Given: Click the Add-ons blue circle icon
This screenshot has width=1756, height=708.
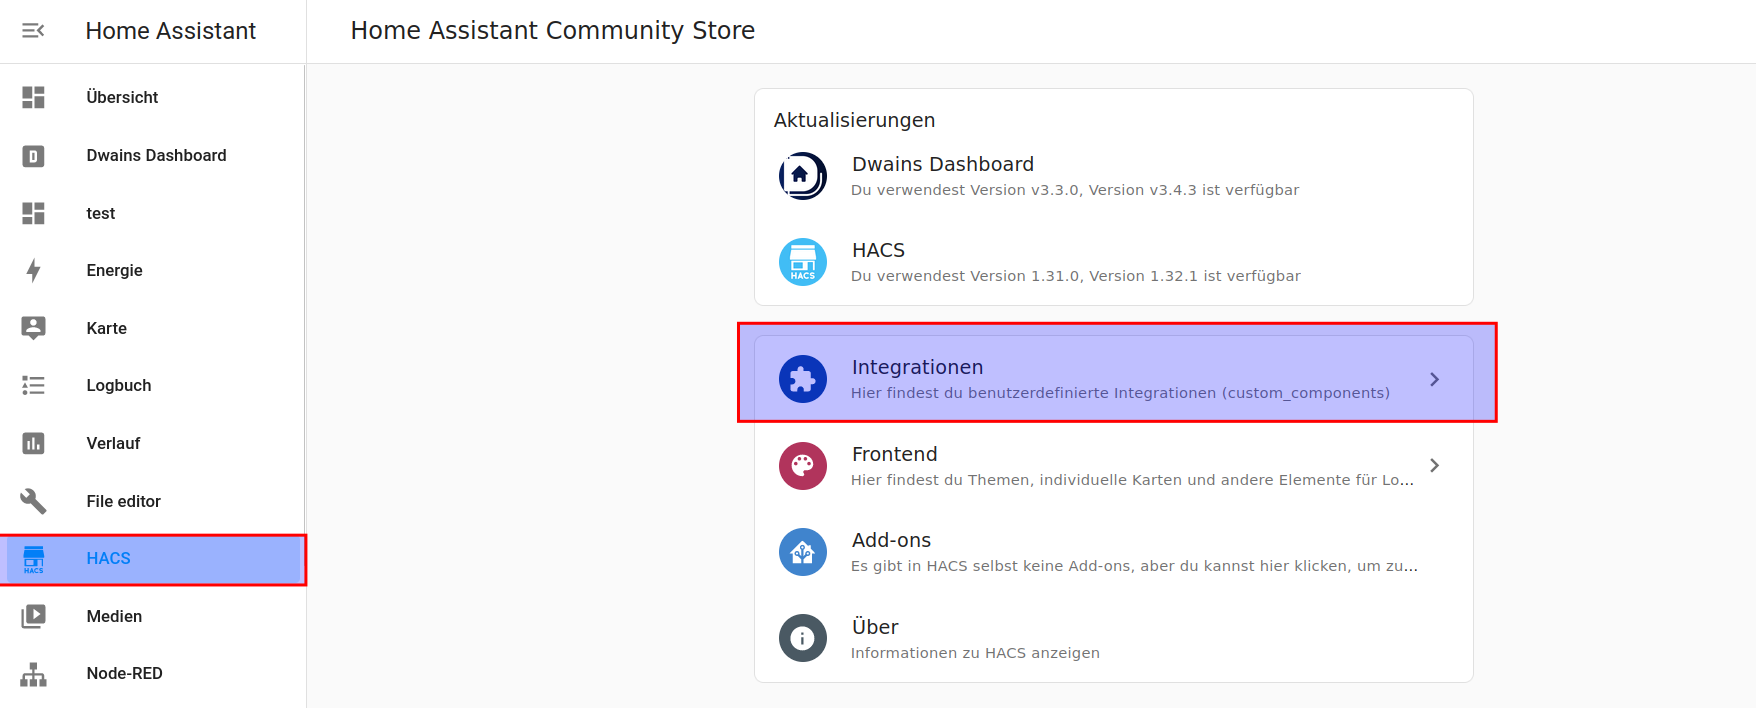Looking at the screenshot, I should (x=802, y=552).
